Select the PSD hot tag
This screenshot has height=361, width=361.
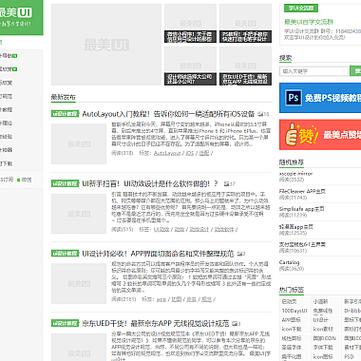pyautogui.click(x=349, y=356)
